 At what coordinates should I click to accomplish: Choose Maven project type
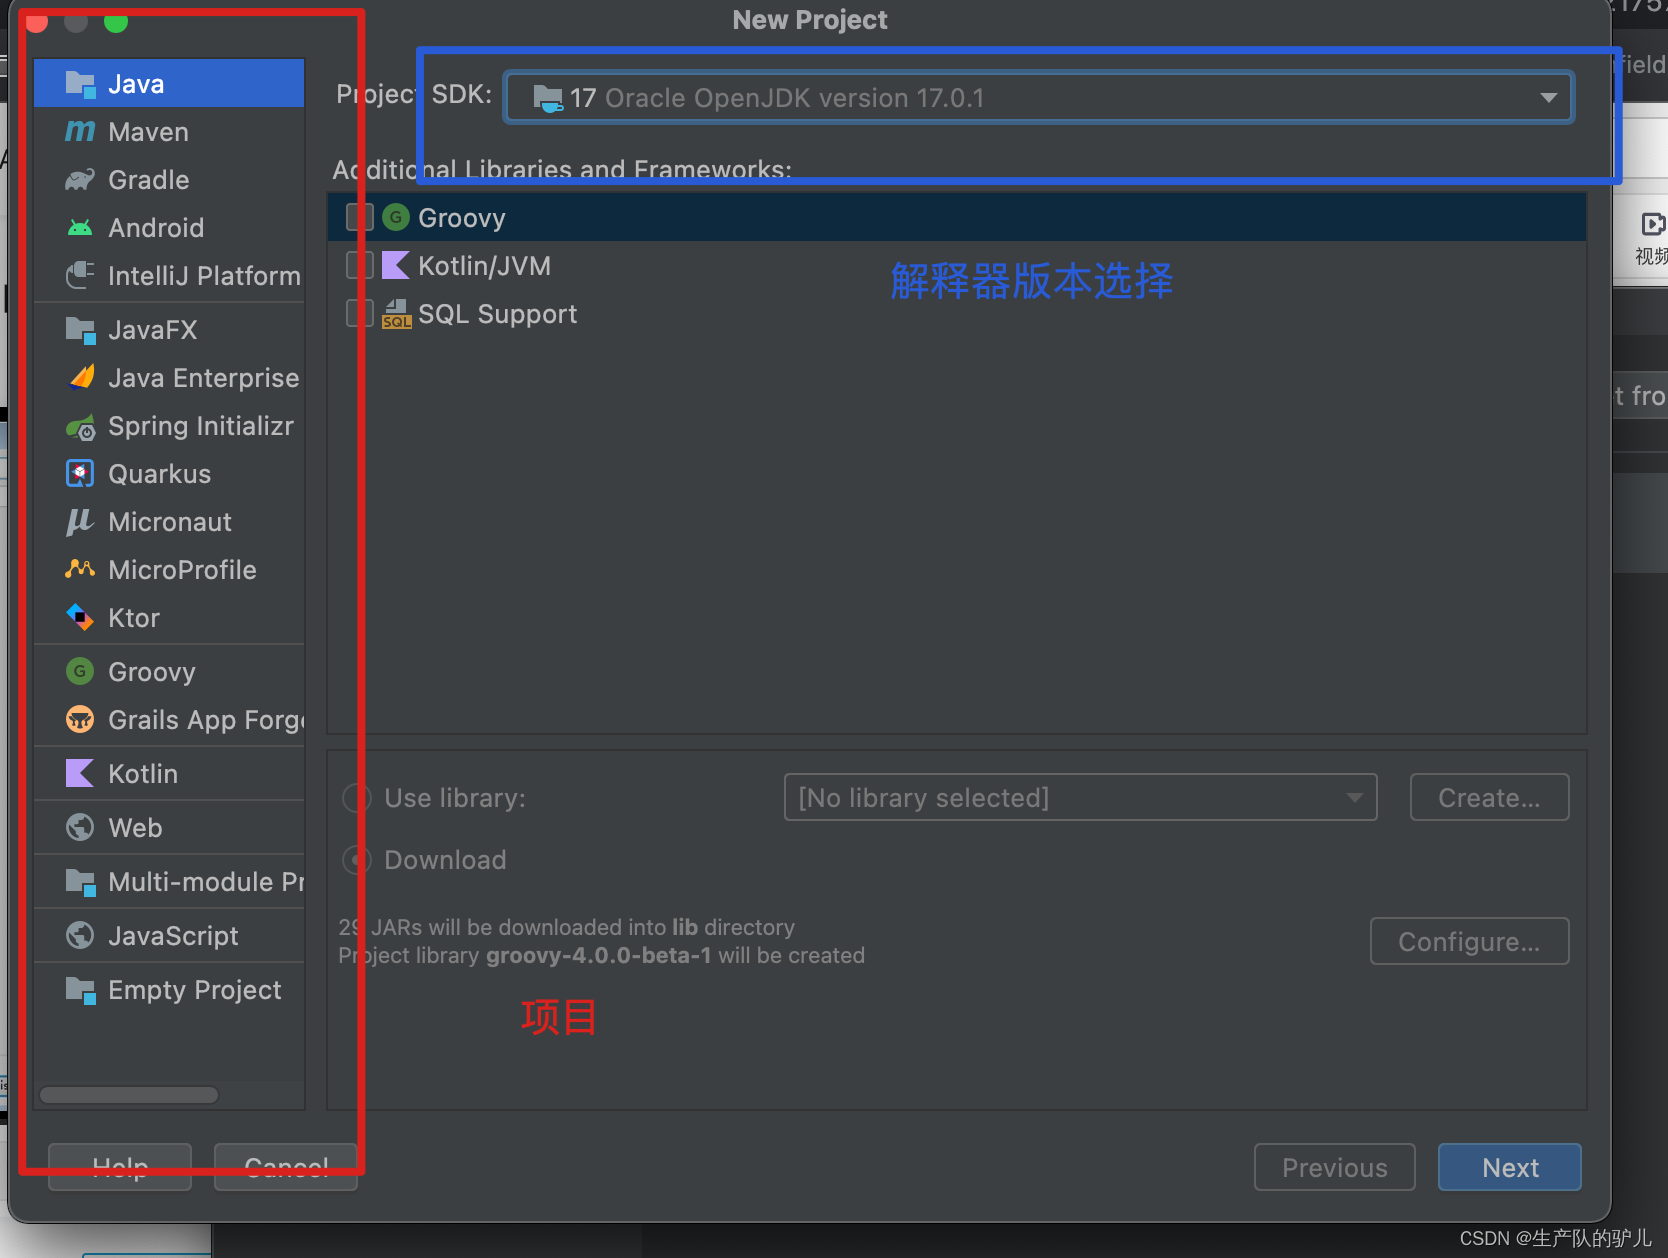click(x=169, y=131)
